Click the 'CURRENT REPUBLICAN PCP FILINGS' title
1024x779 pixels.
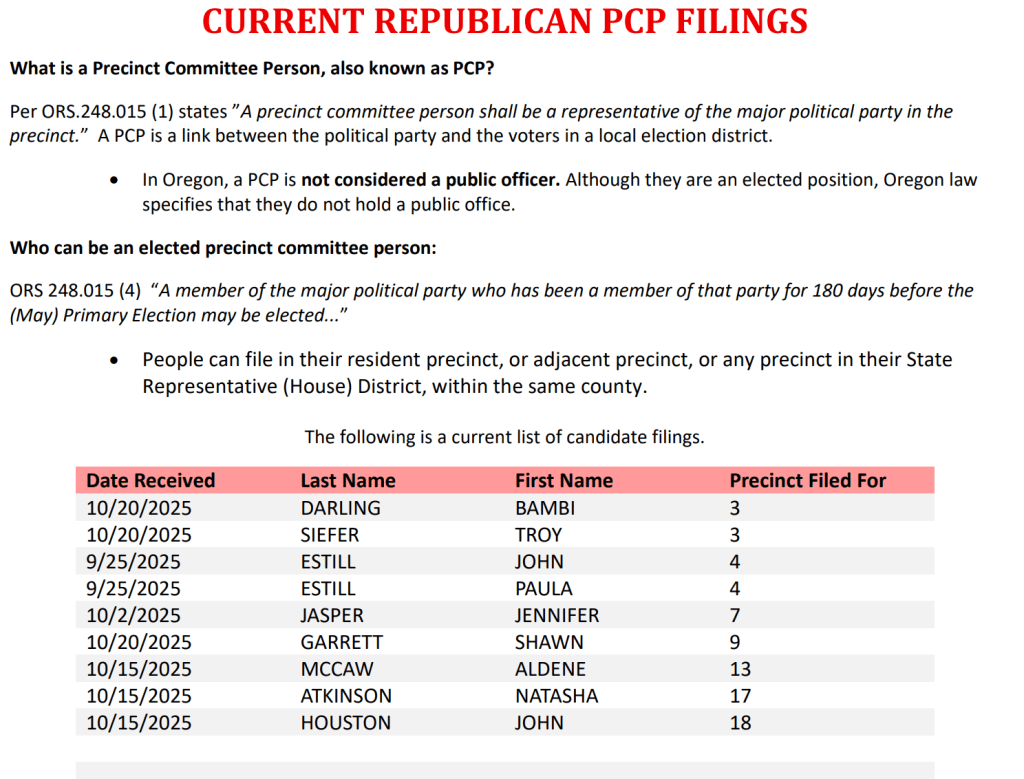pyautogui.click(x=505, y=22)
